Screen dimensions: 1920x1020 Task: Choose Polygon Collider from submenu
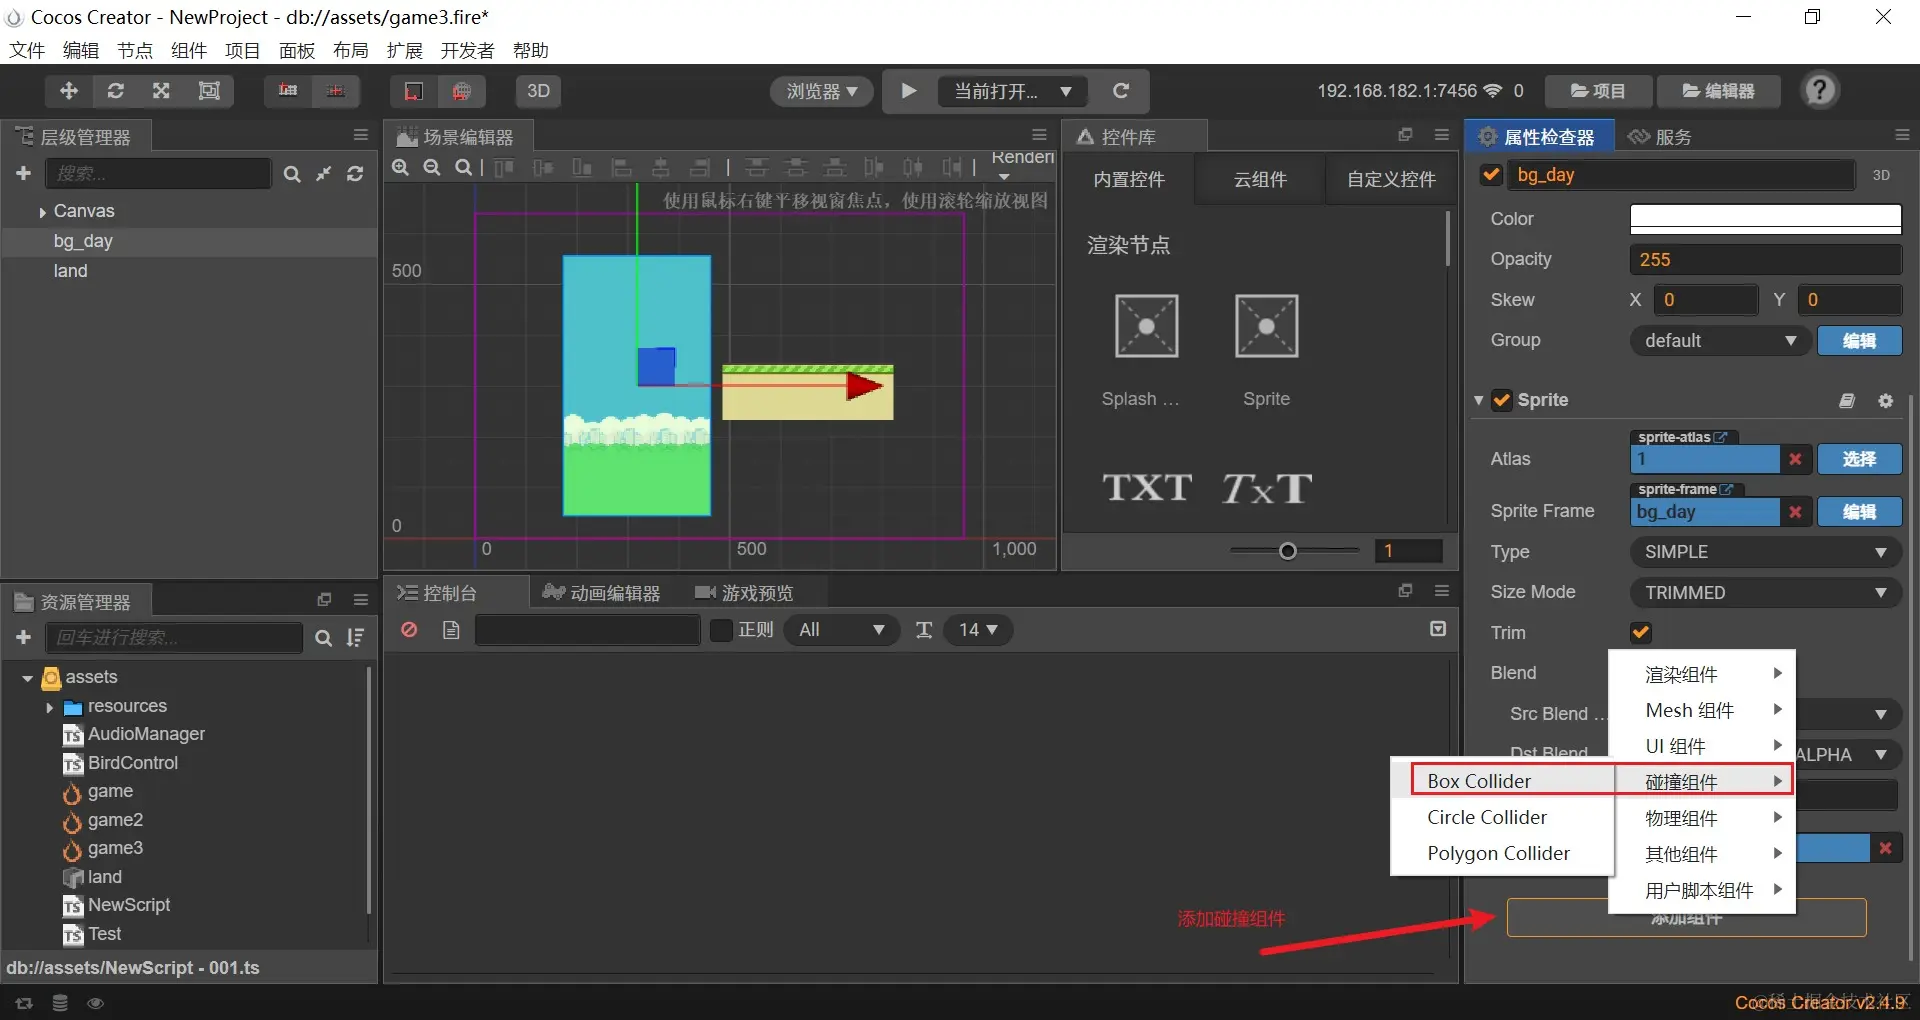[1503, 853]
